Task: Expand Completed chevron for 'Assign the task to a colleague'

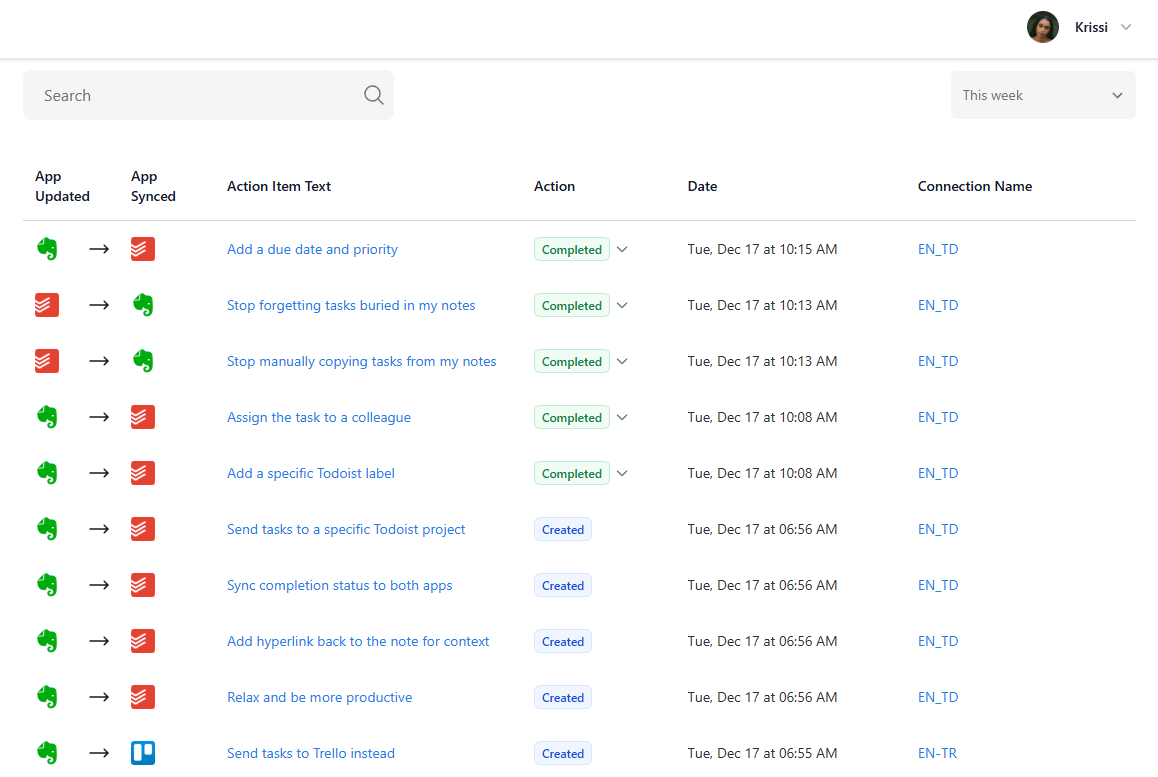Action: pyautogui.click(x=623, y=417)
